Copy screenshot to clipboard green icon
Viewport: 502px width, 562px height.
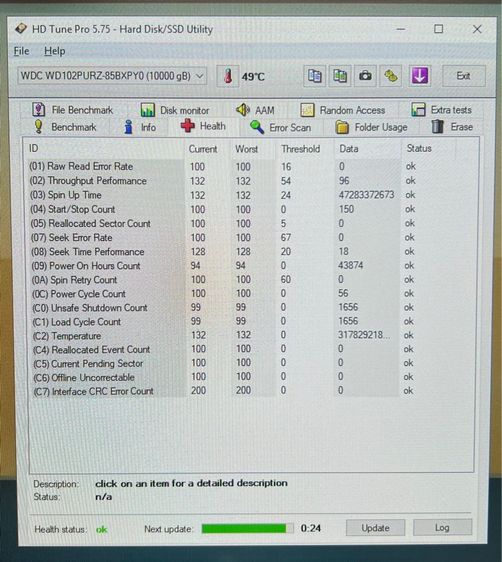tap(340, 76)
